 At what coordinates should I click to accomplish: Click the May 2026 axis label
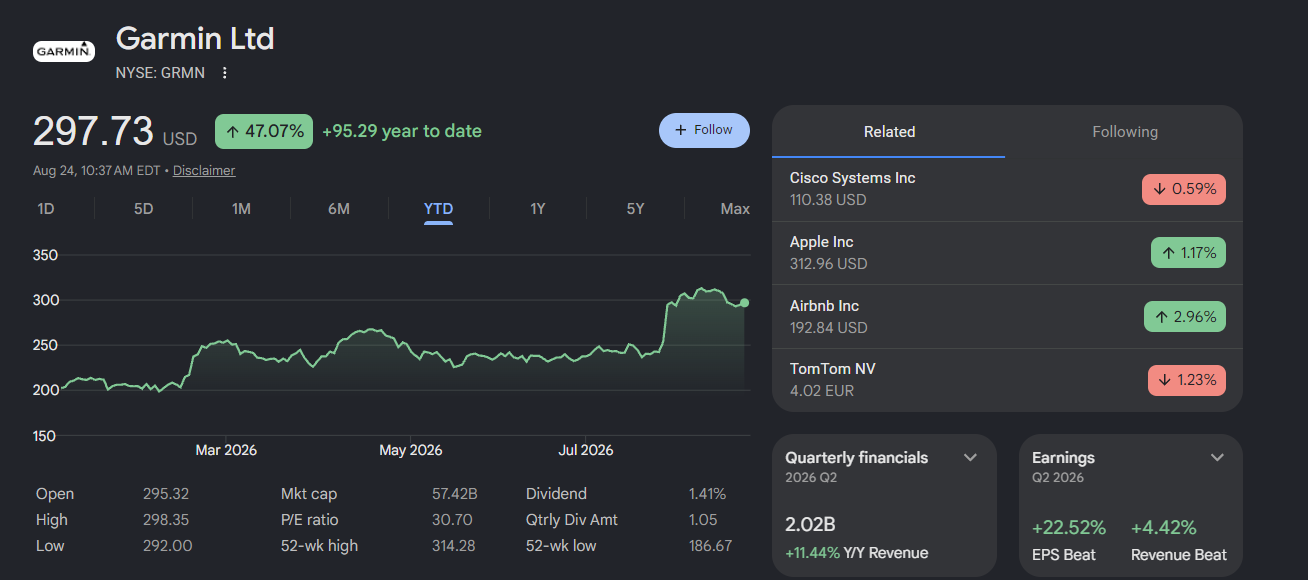(x=411, y=450)
